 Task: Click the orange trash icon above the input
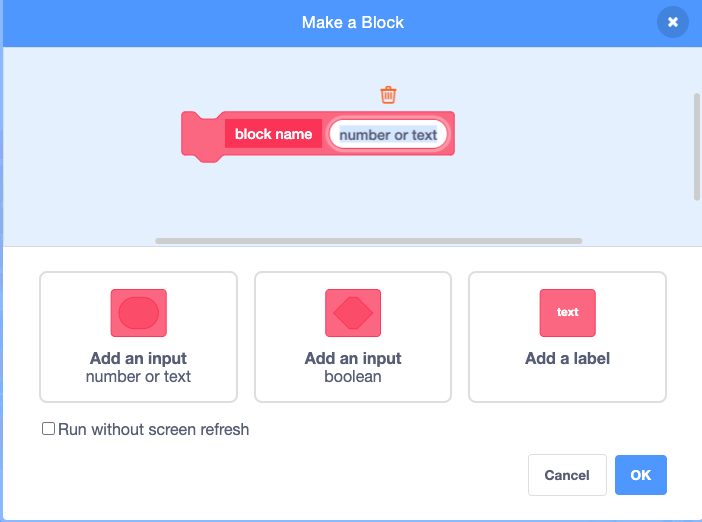click(x=388, y=95)
